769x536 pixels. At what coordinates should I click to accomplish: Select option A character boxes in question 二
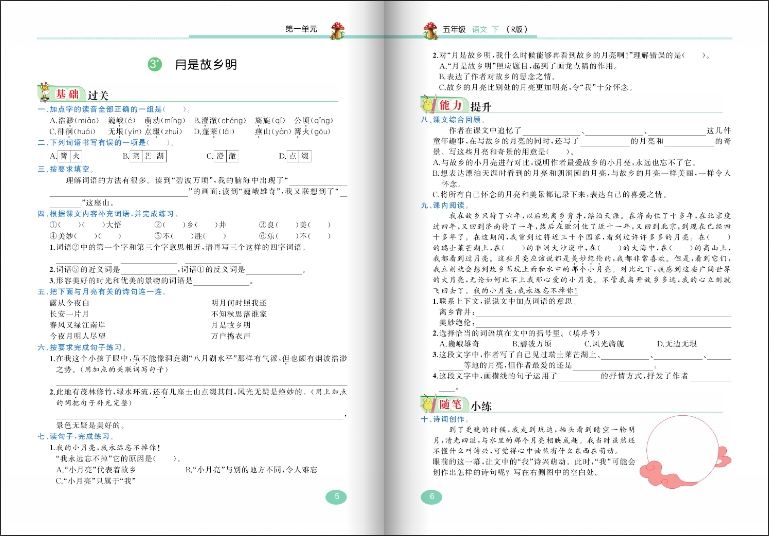click(69, 156)
